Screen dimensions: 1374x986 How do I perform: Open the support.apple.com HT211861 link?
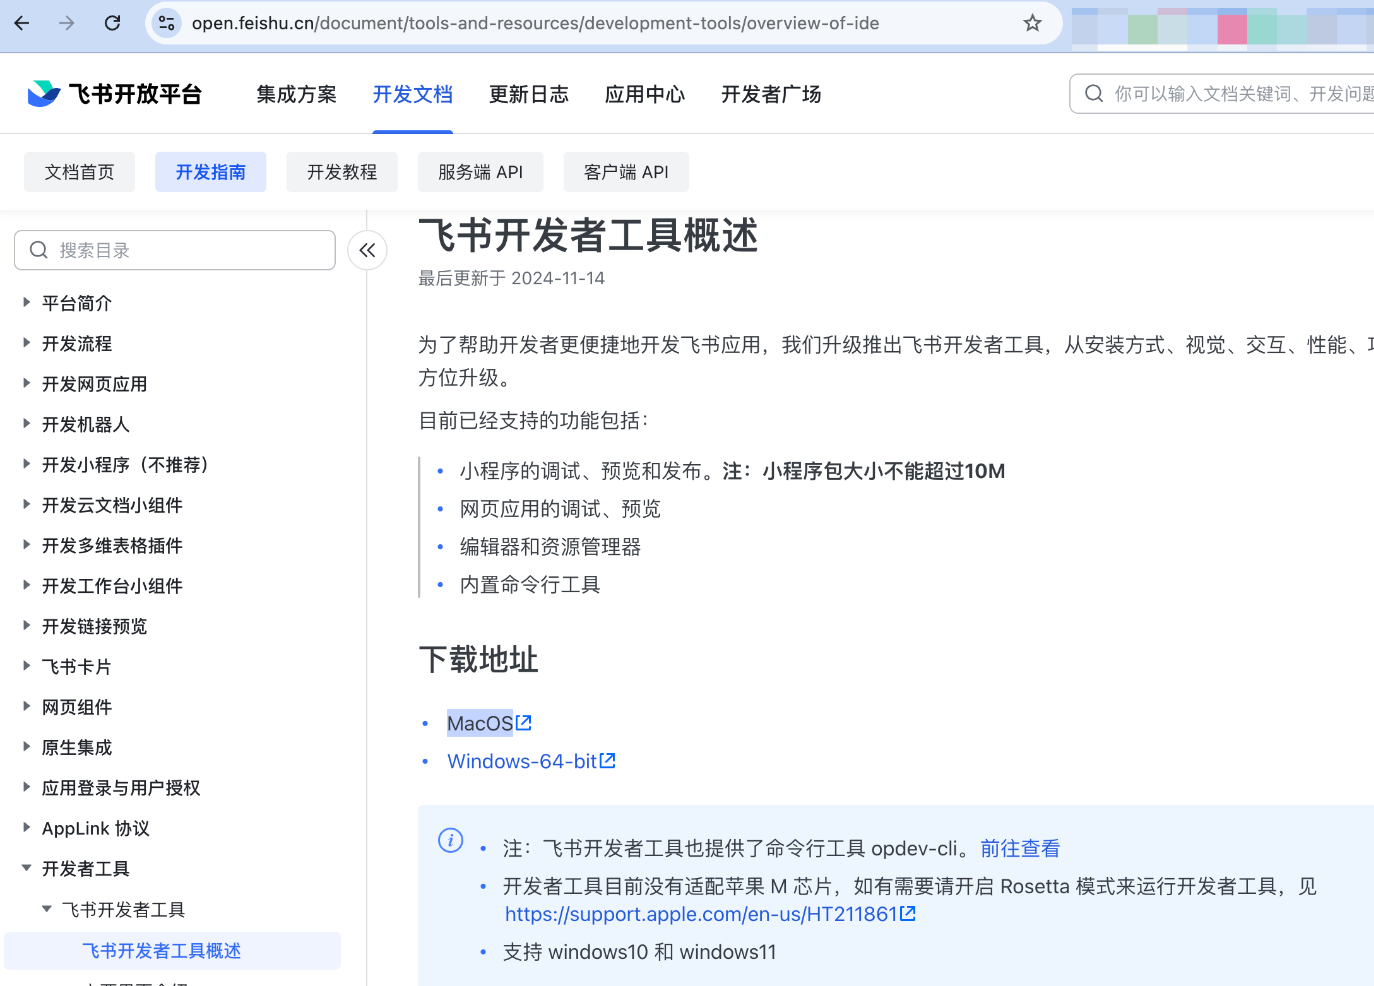(701, 914)
